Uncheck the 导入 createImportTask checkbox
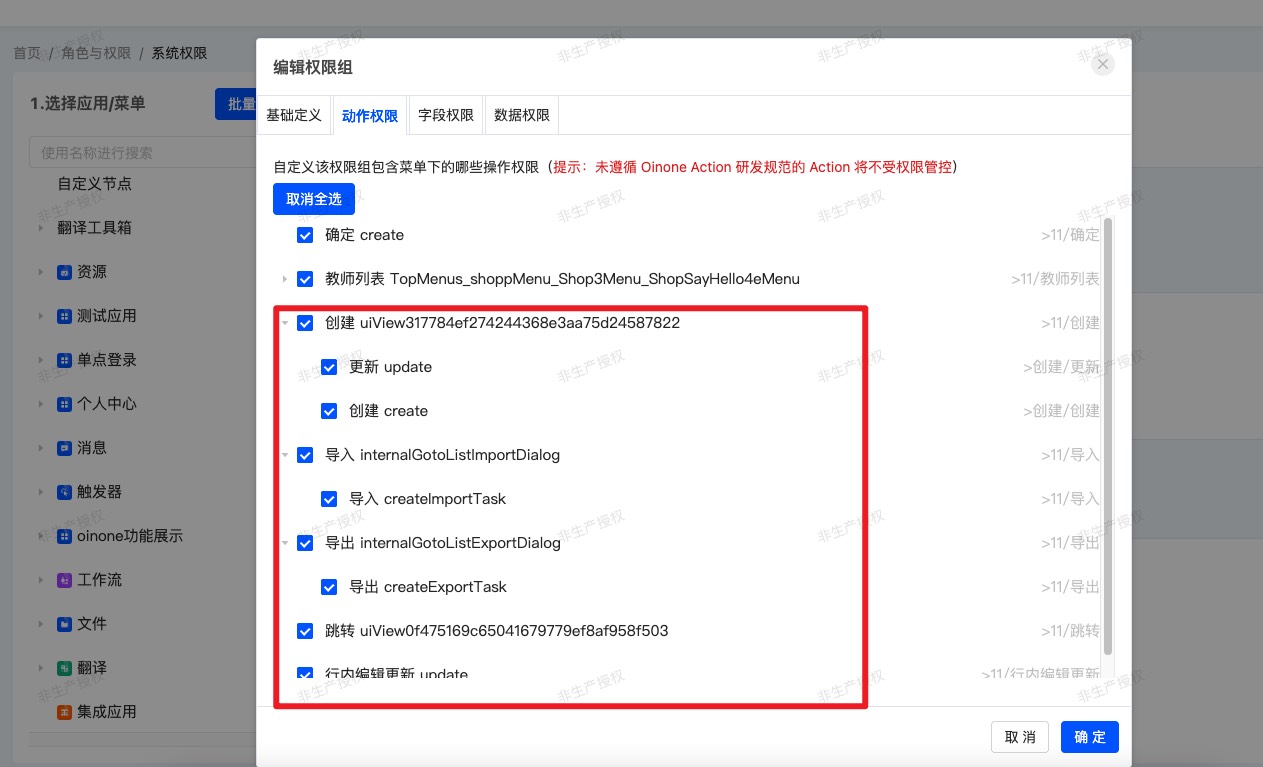1263x767 pixels. [329, 499]
